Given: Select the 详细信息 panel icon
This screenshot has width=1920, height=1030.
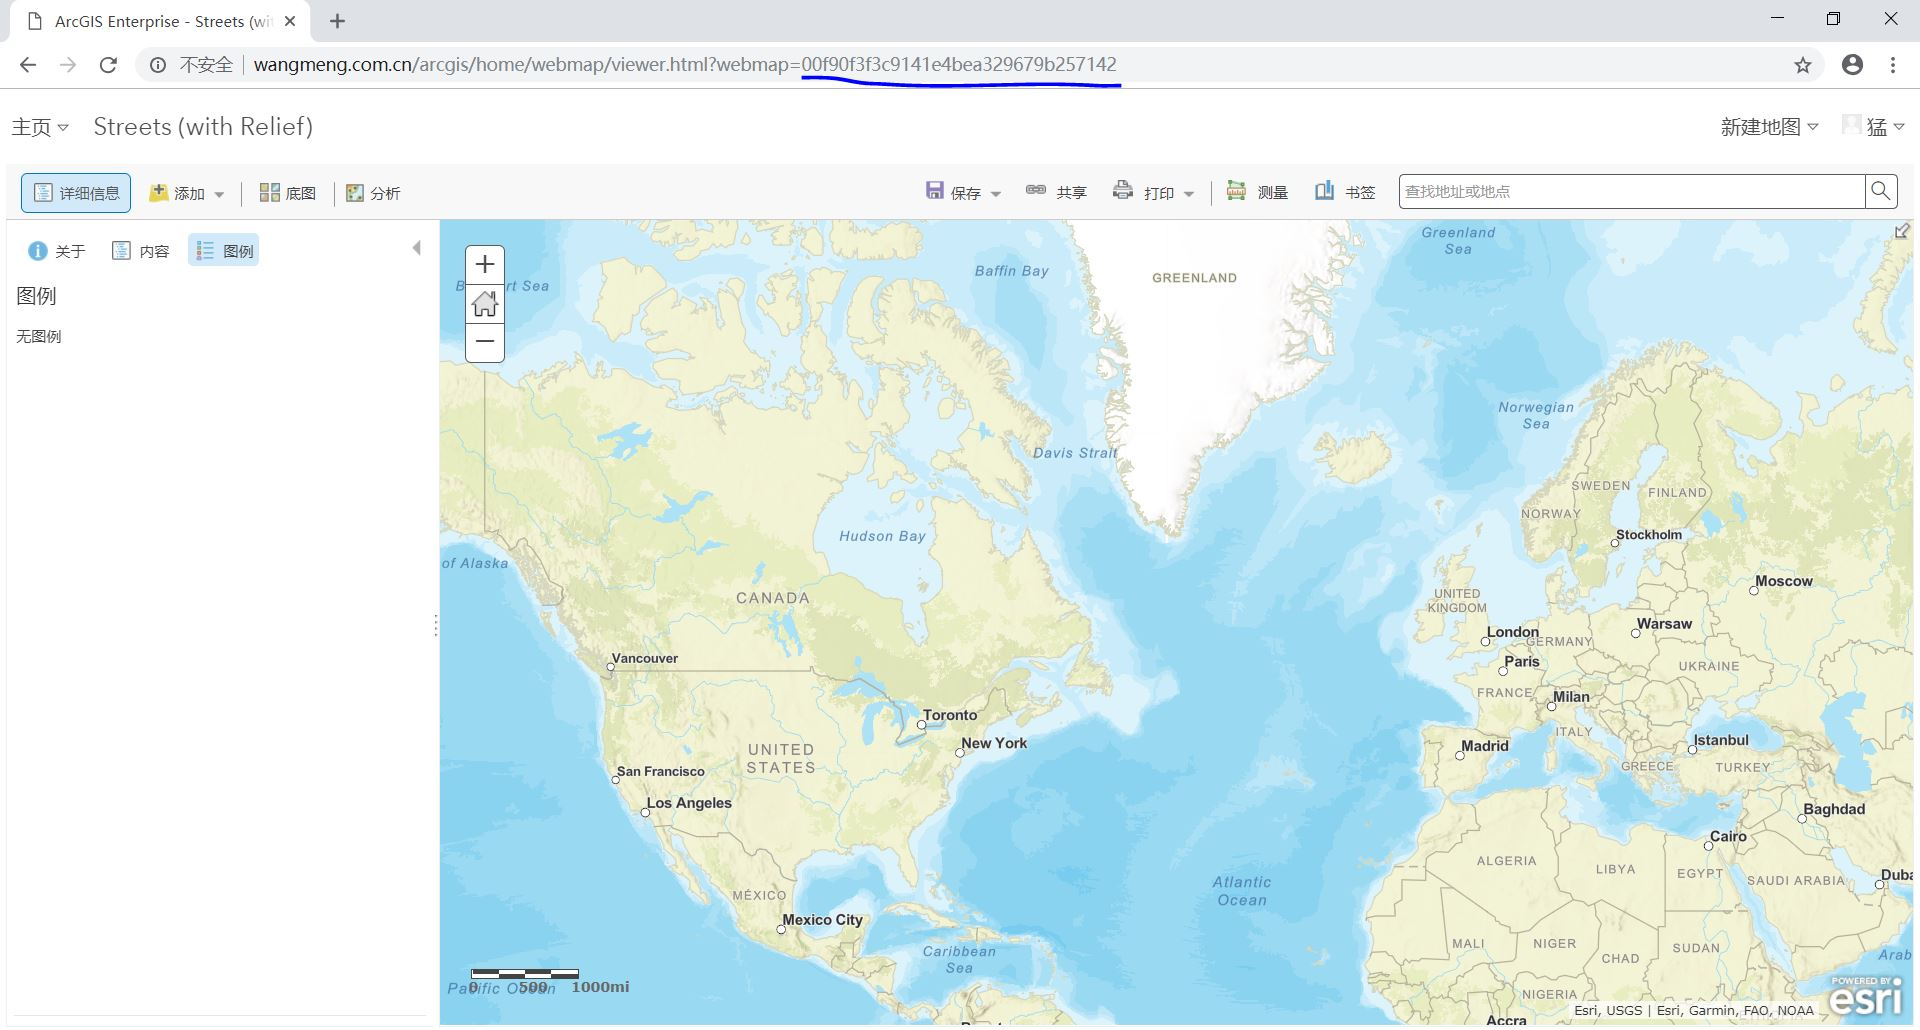Looking at the screenshot, I should [75, 192].
